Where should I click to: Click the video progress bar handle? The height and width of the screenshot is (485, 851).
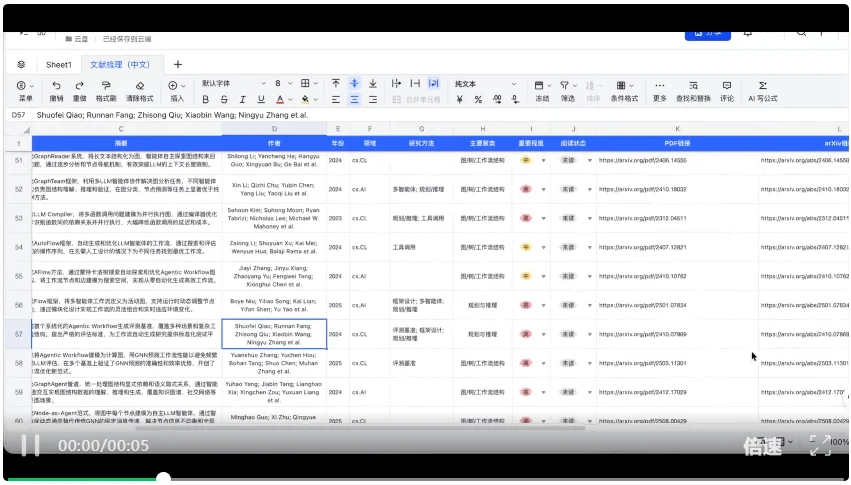tap(163, 478)
